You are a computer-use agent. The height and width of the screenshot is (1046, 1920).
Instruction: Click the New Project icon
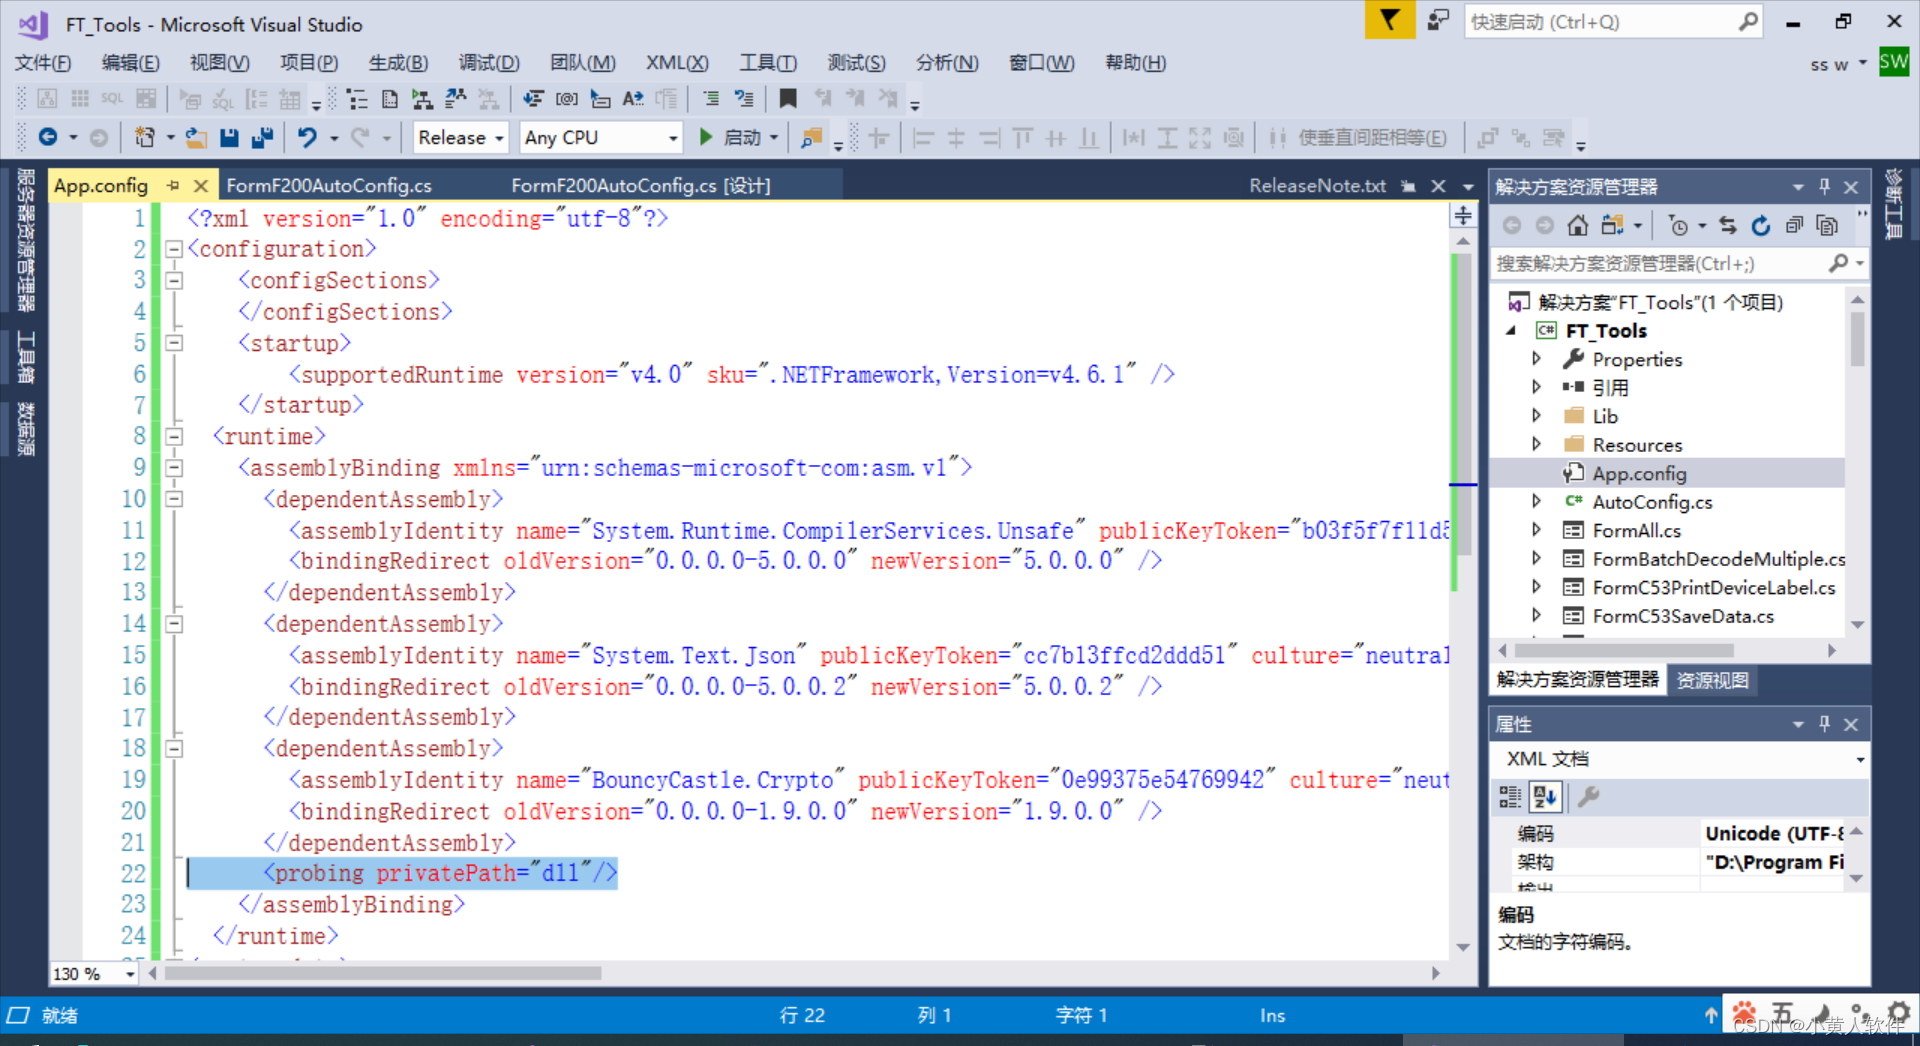pyautogui.click(x=145, y=138)
